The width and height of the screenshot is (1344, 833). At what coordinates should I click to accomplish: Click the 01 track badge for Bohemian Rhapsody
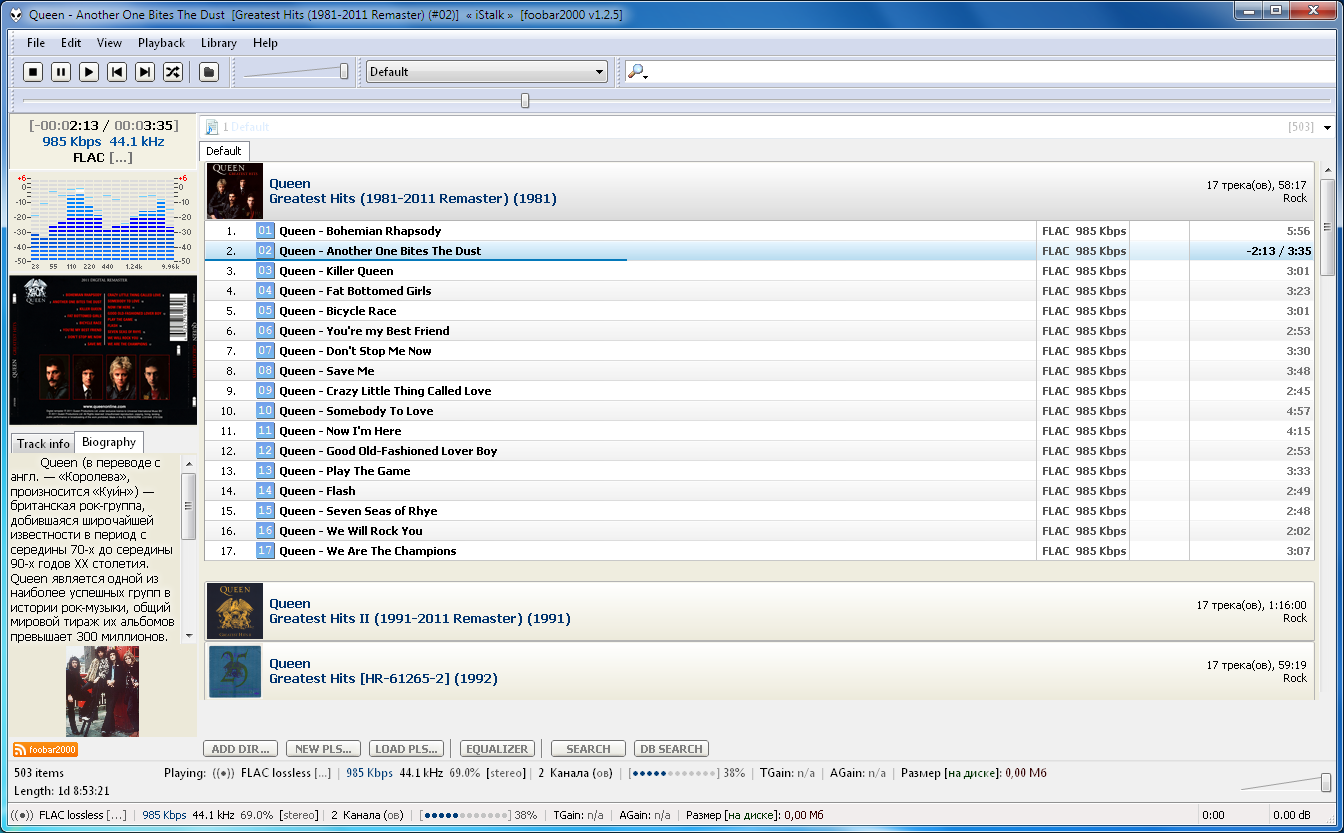[265, 231]
